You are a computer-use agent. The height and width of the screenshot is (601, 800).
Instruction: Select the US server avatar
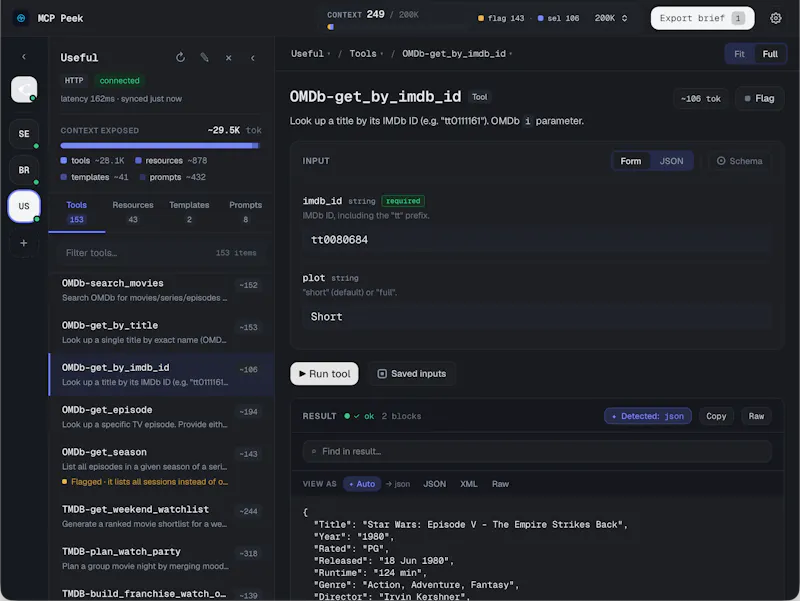pos(24,206)
